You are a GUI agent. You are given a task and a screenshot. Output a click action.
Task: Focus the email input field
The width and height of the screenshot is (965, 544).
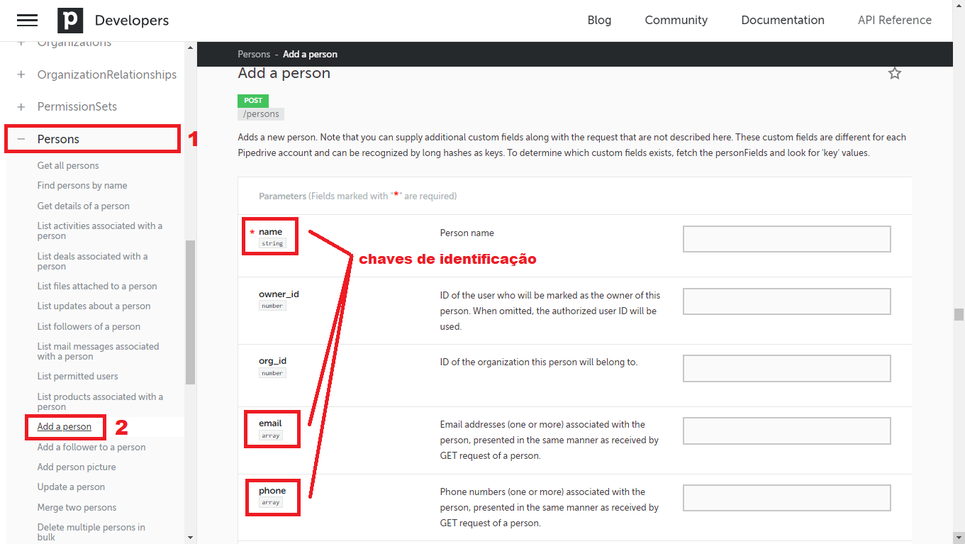(787, 431)
